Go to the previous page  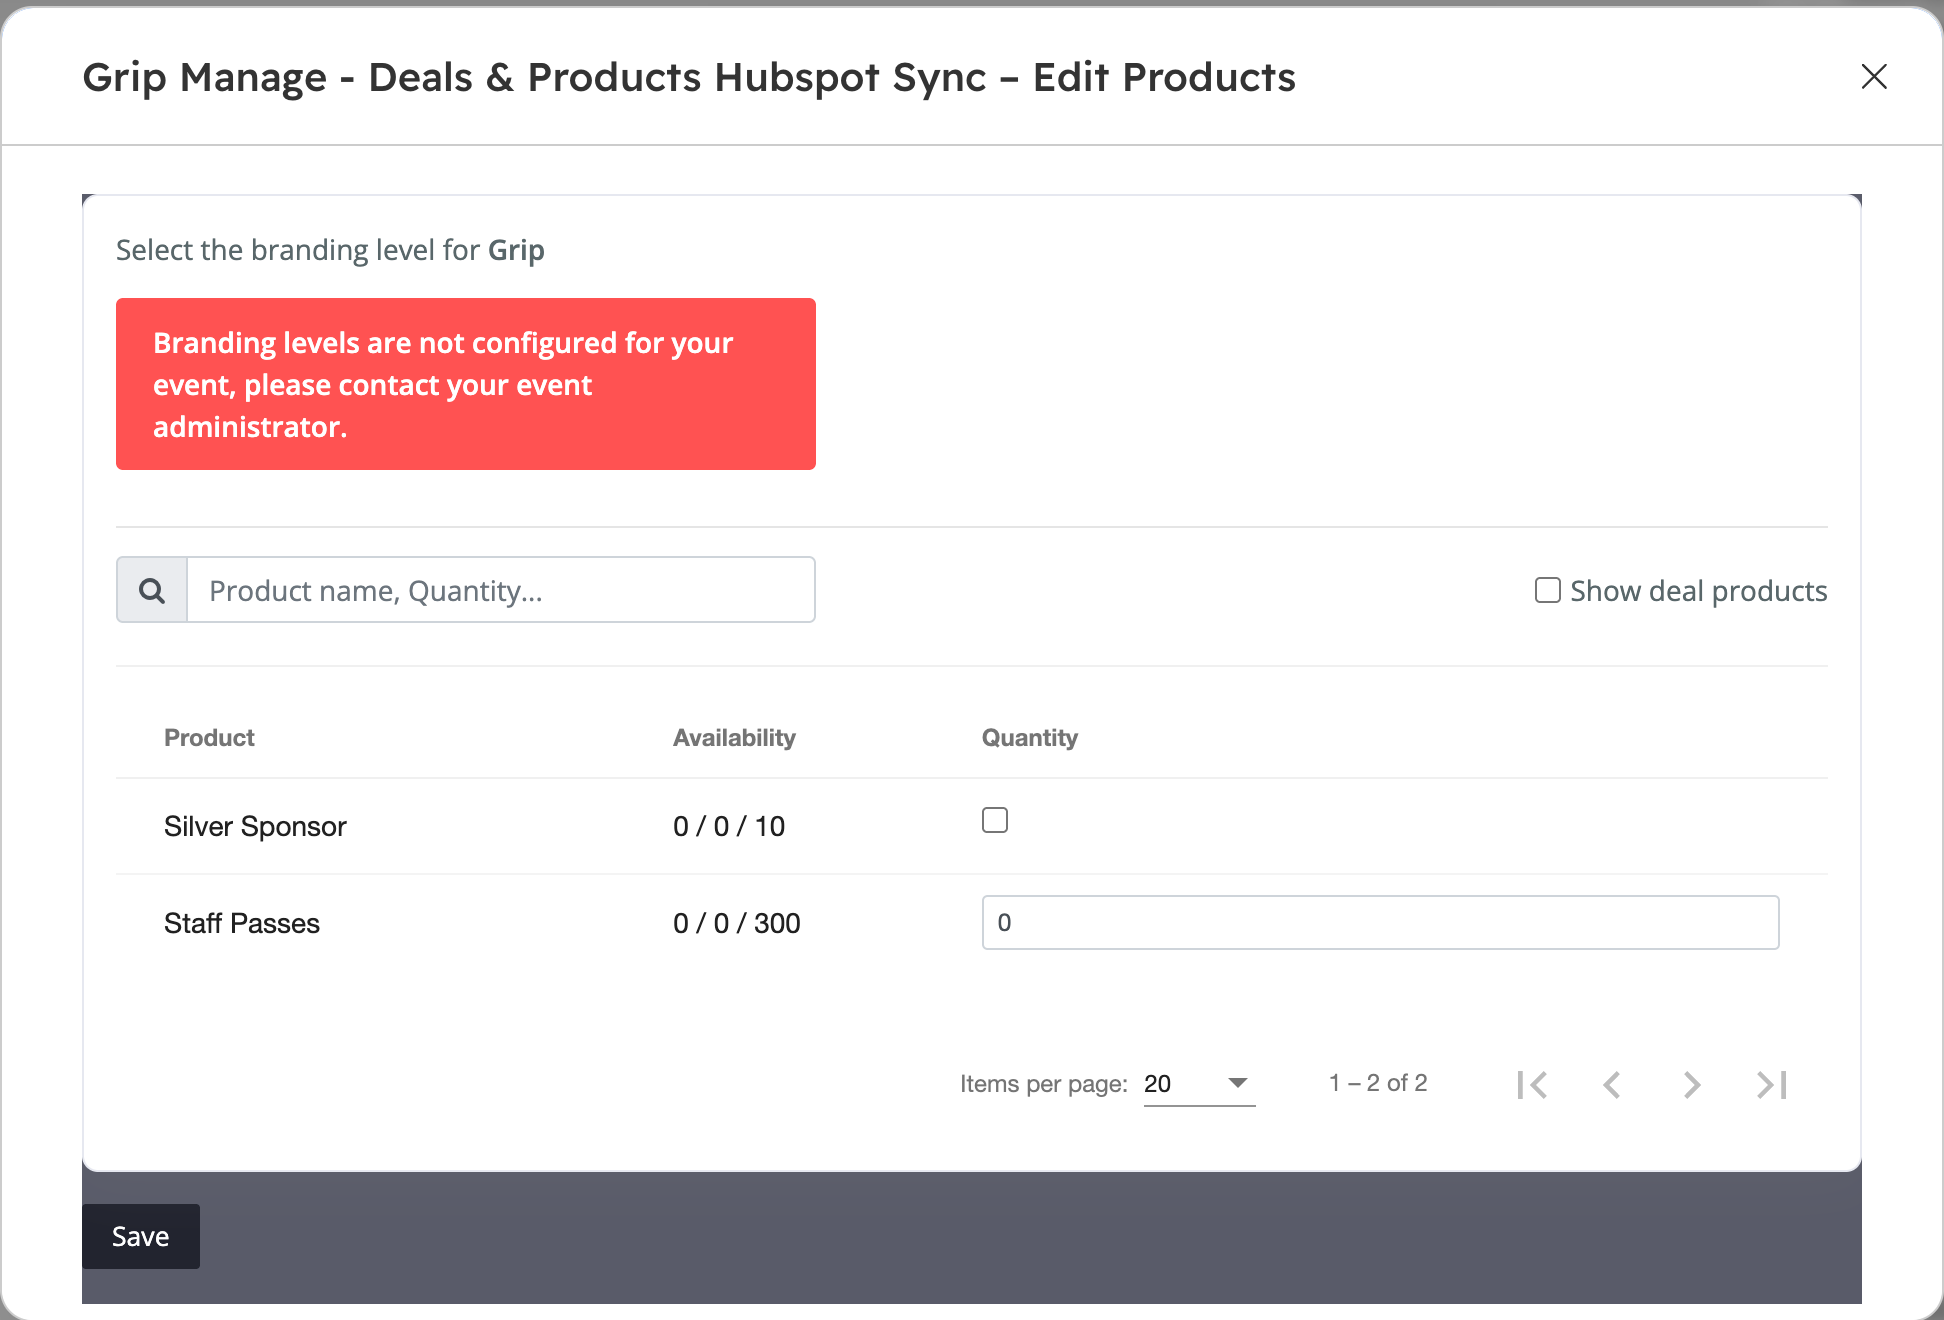[1612, 1084]
